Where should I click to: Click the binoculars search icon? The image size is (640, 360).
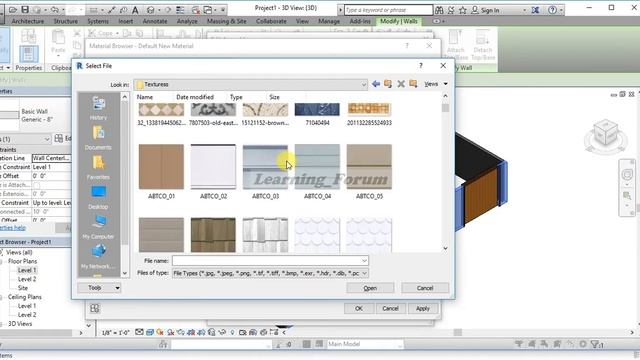(439, 10)
